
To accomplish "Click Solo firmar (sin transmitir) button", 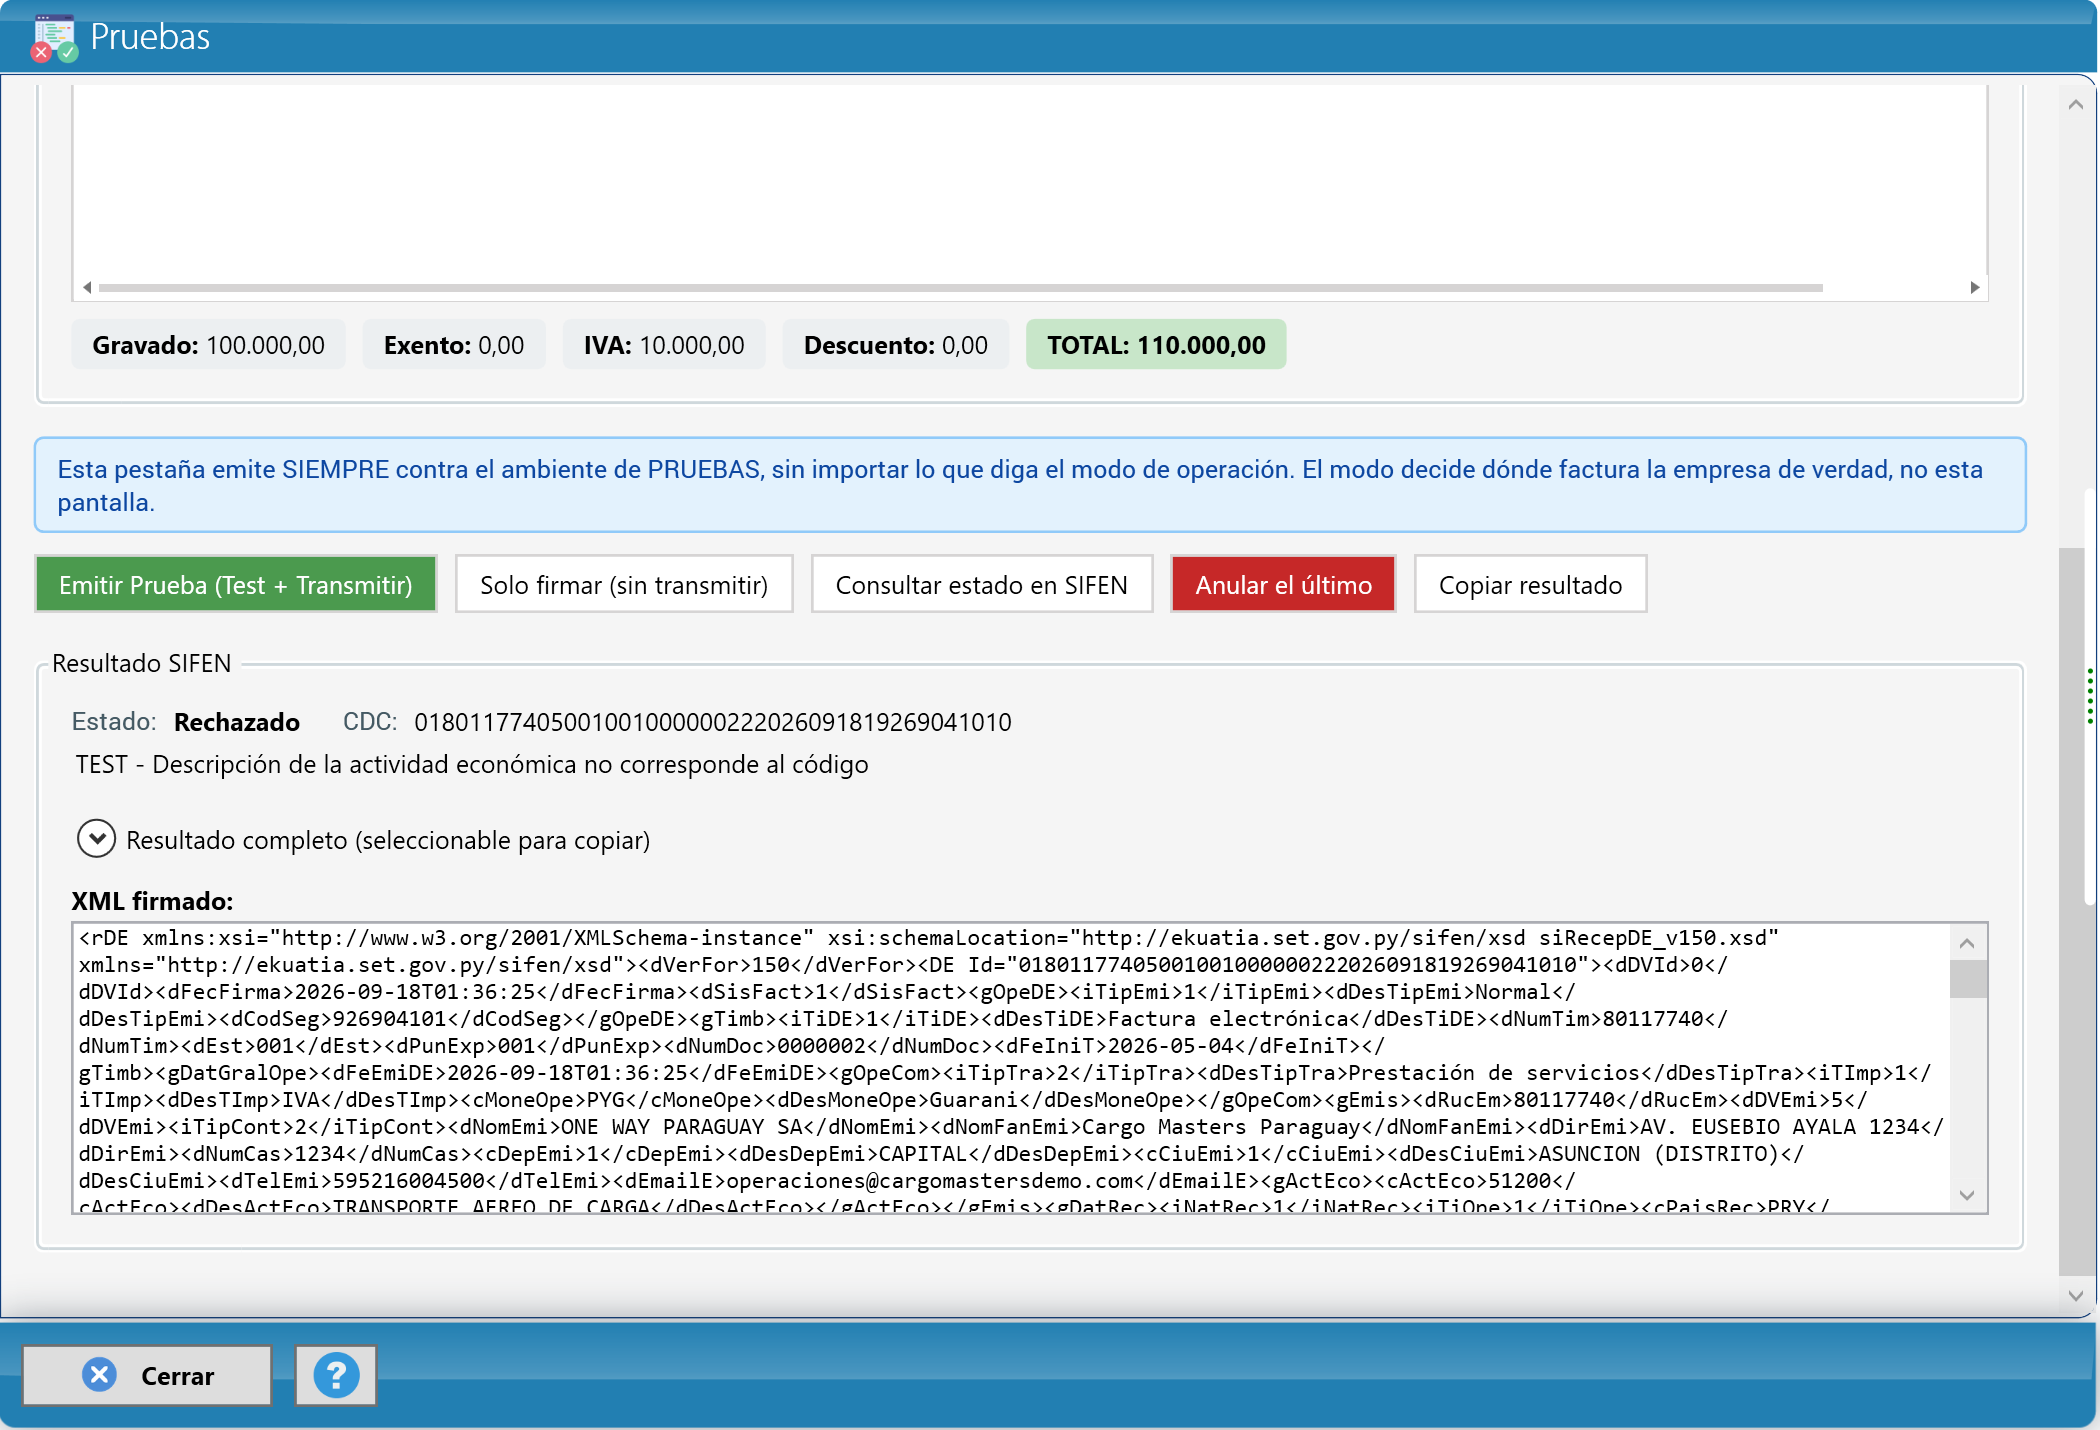I will pos(624,584).
